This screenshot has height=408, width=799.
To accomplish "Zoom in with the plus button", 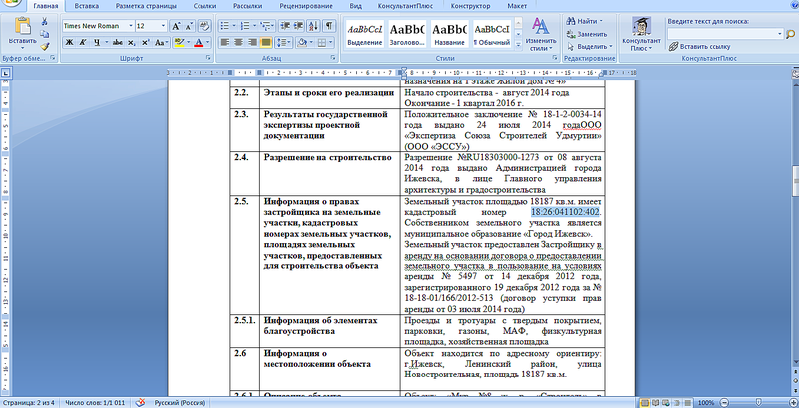I will click(794, 402).
